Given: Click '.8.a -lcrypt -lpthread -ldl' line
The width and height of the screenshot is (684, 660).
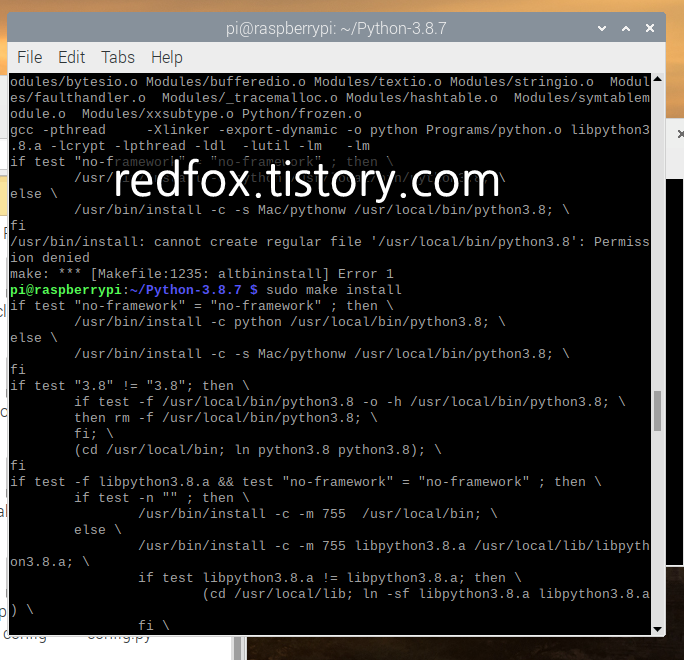Looking at the screenshot, I should [190, 146].
